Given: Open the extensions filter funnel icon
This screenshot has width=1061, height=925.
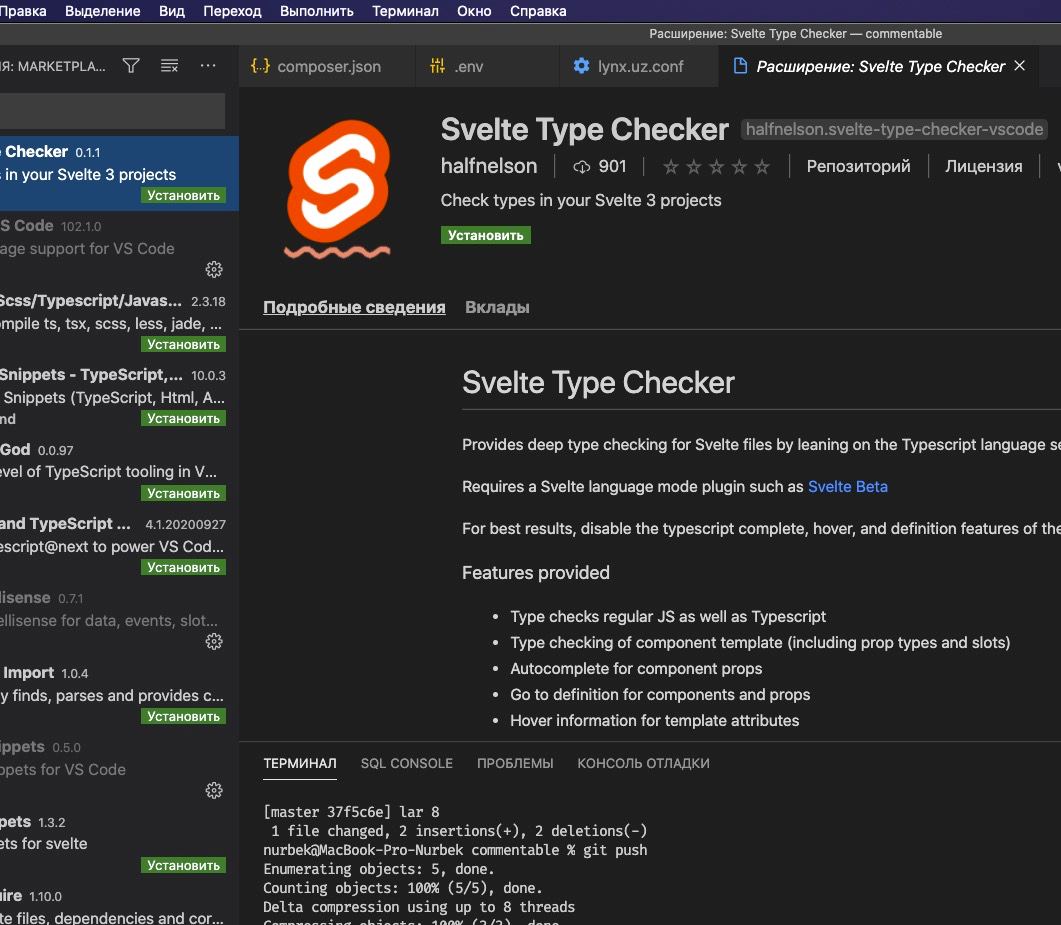Looking at the screenshot, I should (x=131, y=66).
